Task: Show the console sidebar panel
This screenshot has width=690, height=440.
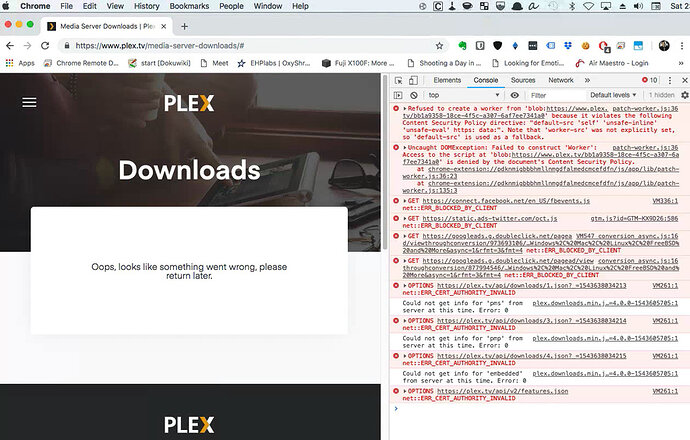Action: click(398, 95)
